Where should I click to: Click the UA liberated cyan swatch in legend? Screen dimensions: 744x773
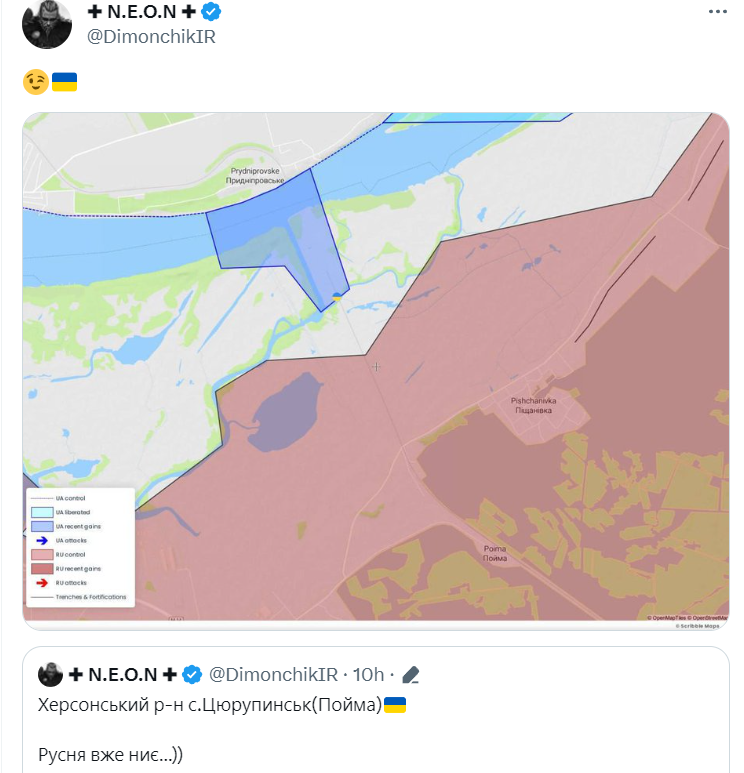click(x=42, y=512)
